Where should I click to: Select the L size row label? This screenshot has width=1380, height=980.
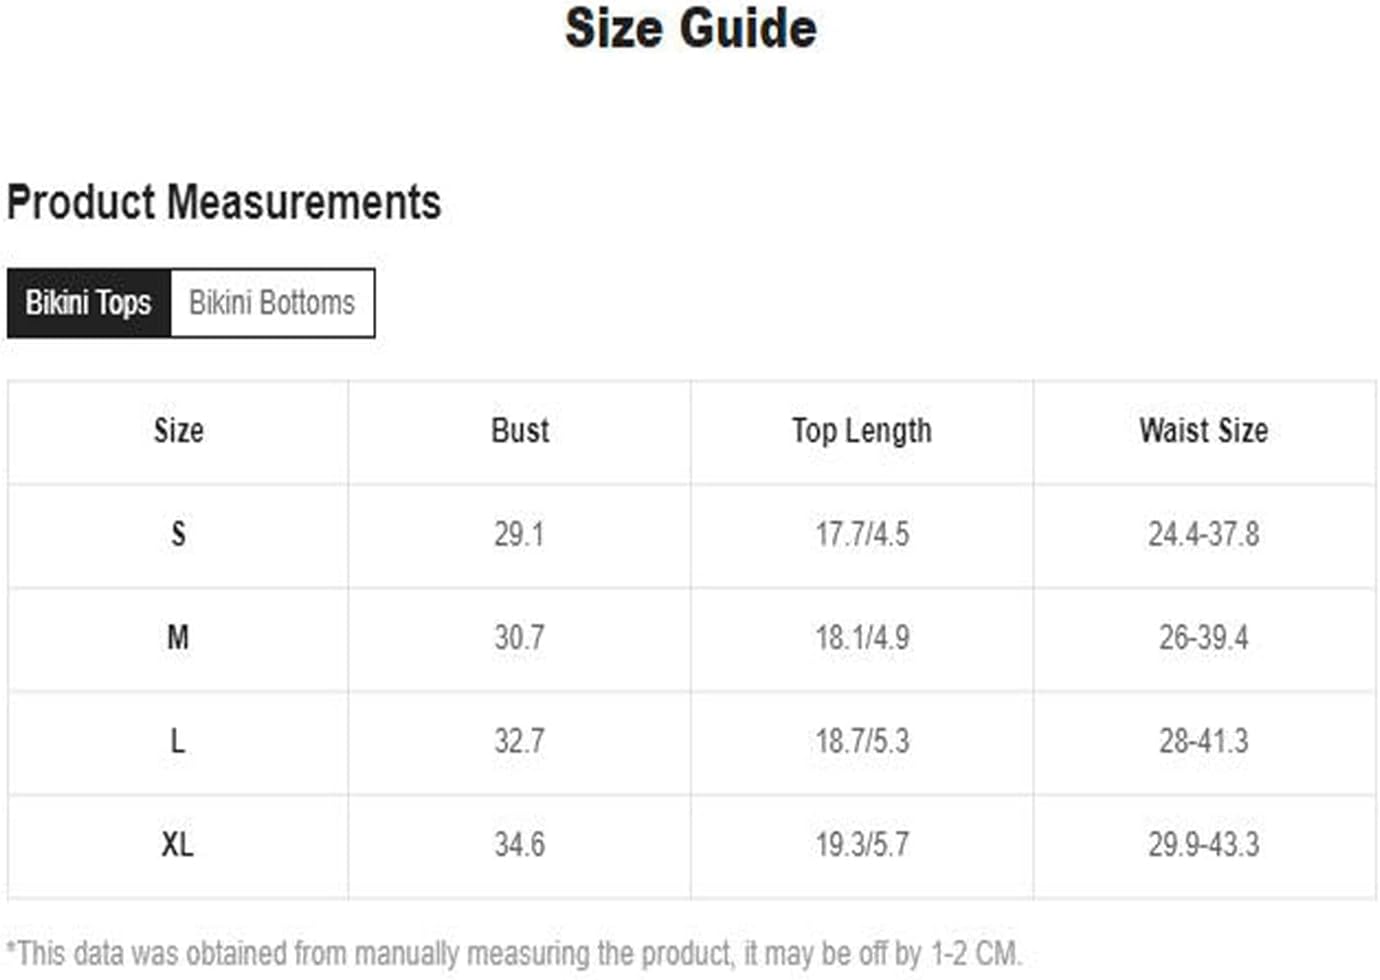coord(178,741)
